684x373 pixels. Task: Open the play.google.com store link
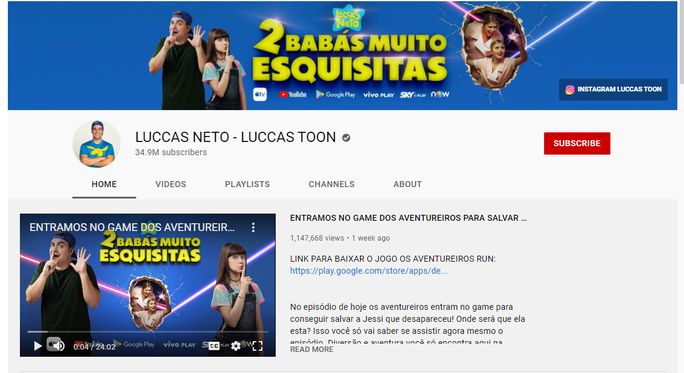point(369,271)
